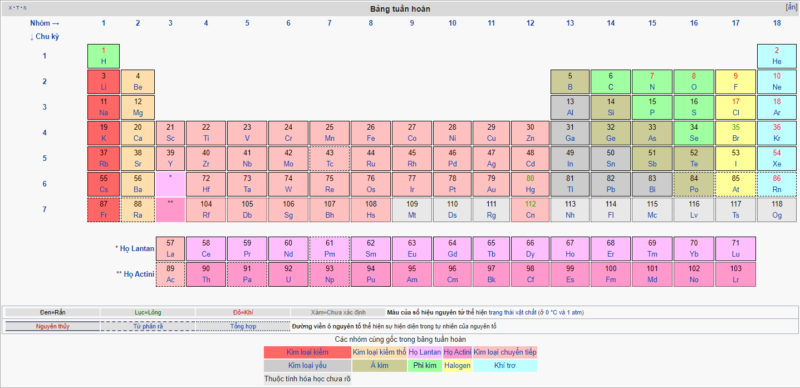
Task: Select the Lanthanum (La) cell
Action: (170, 248)
